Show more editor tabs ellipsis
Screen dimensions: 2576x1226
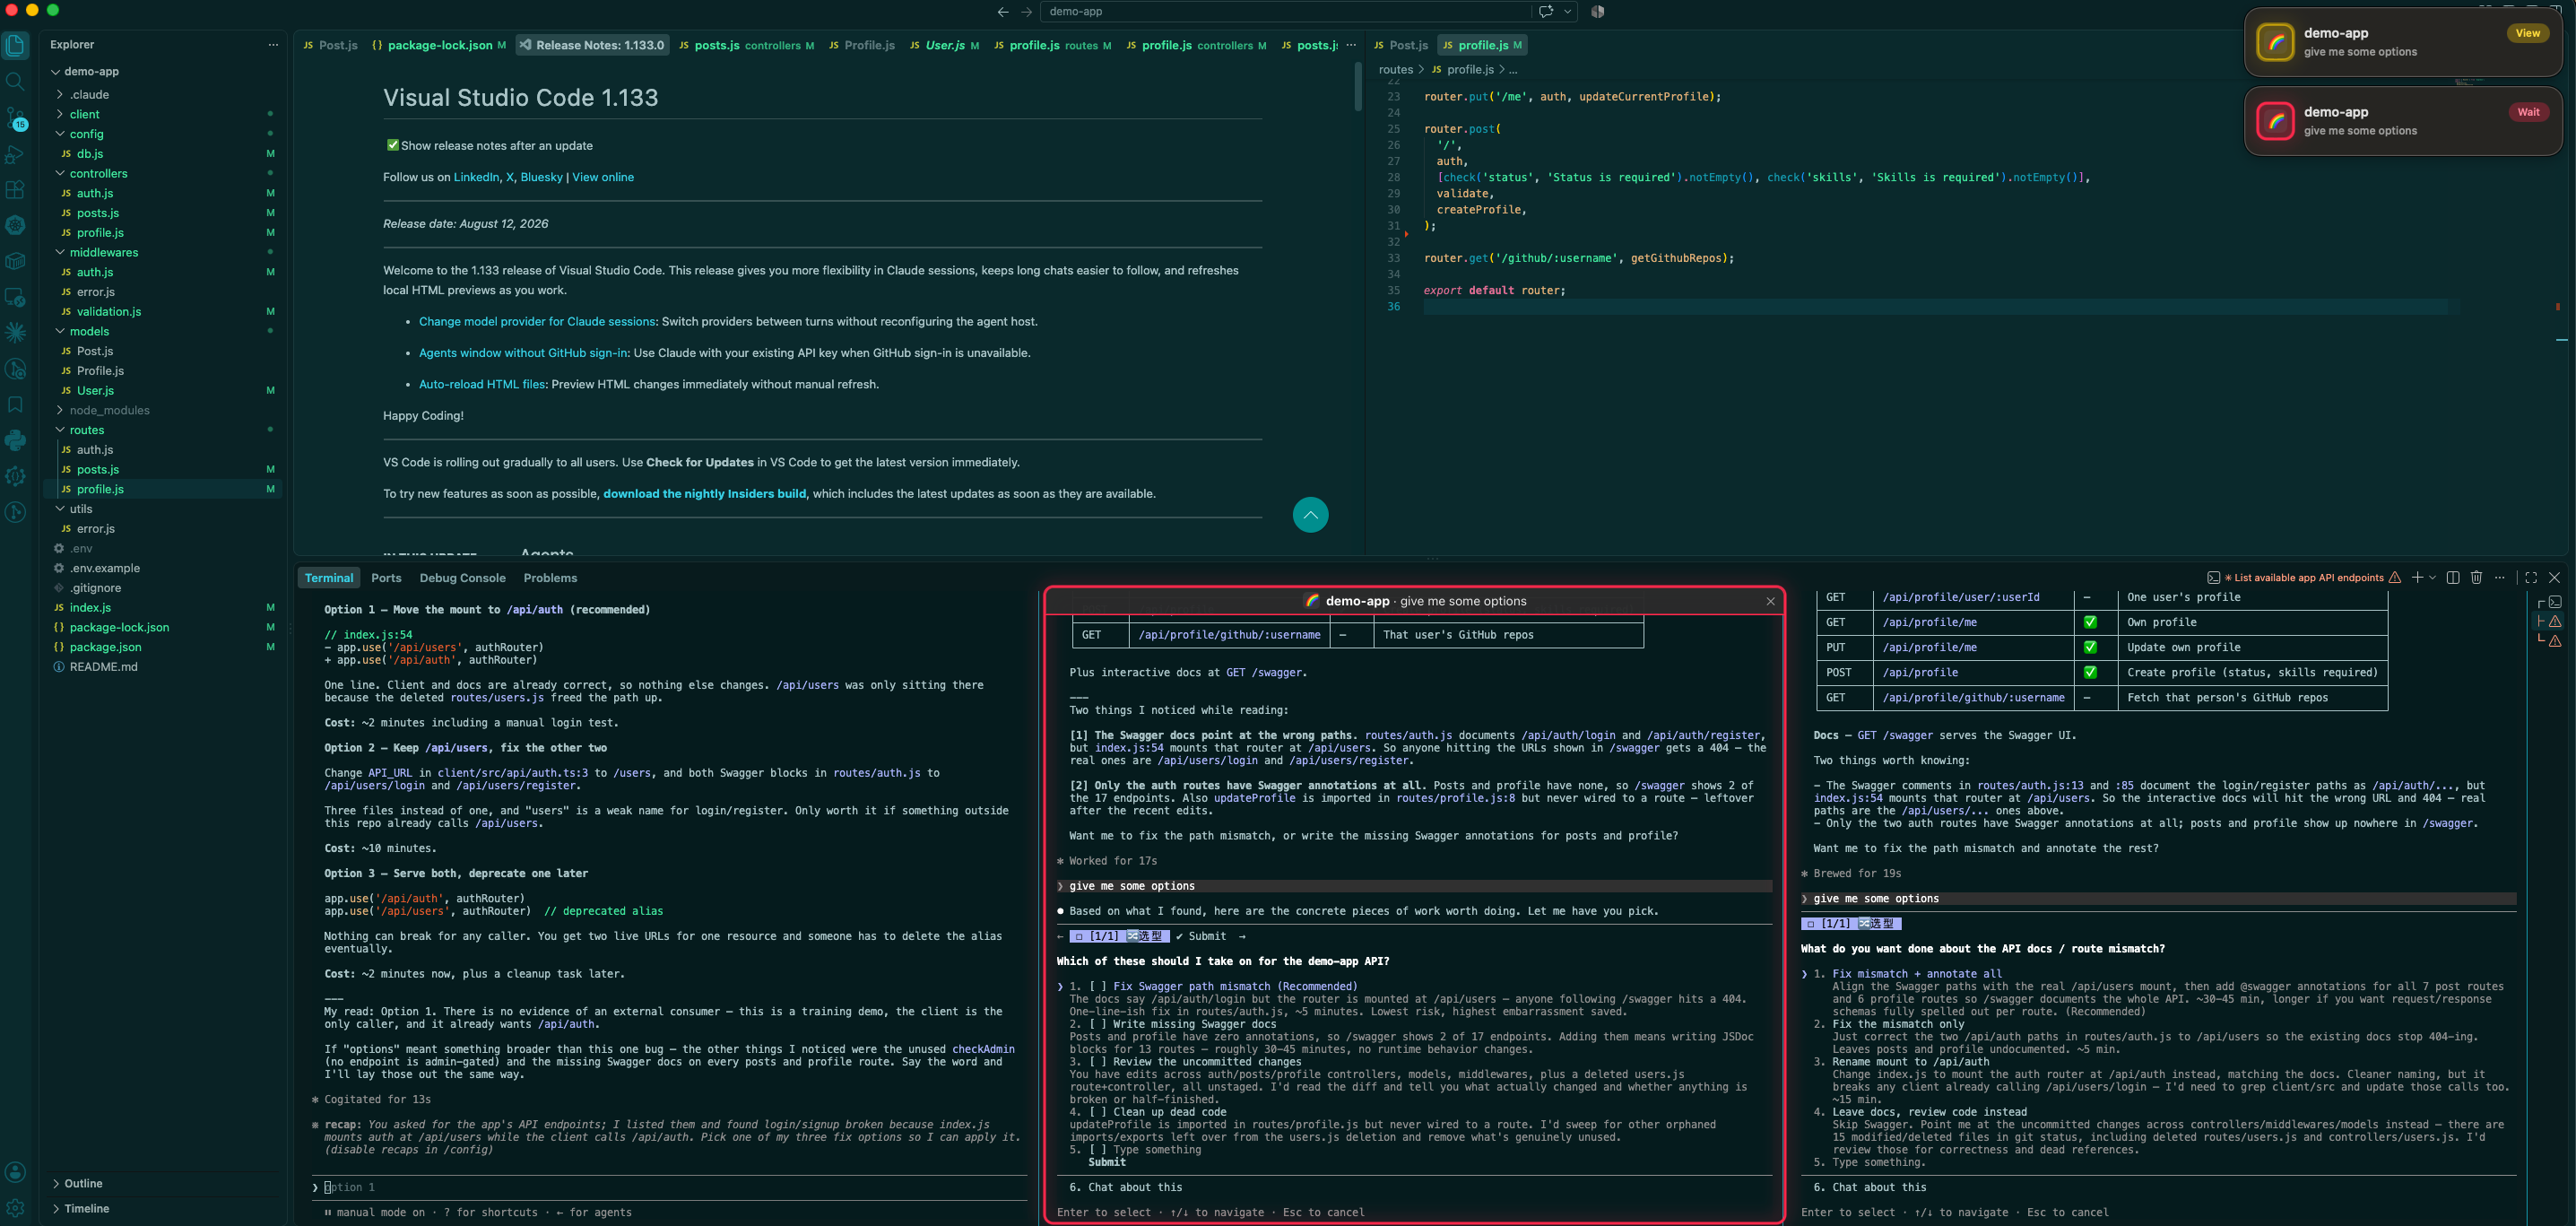pyautogui.click(x=1351, y=45)
